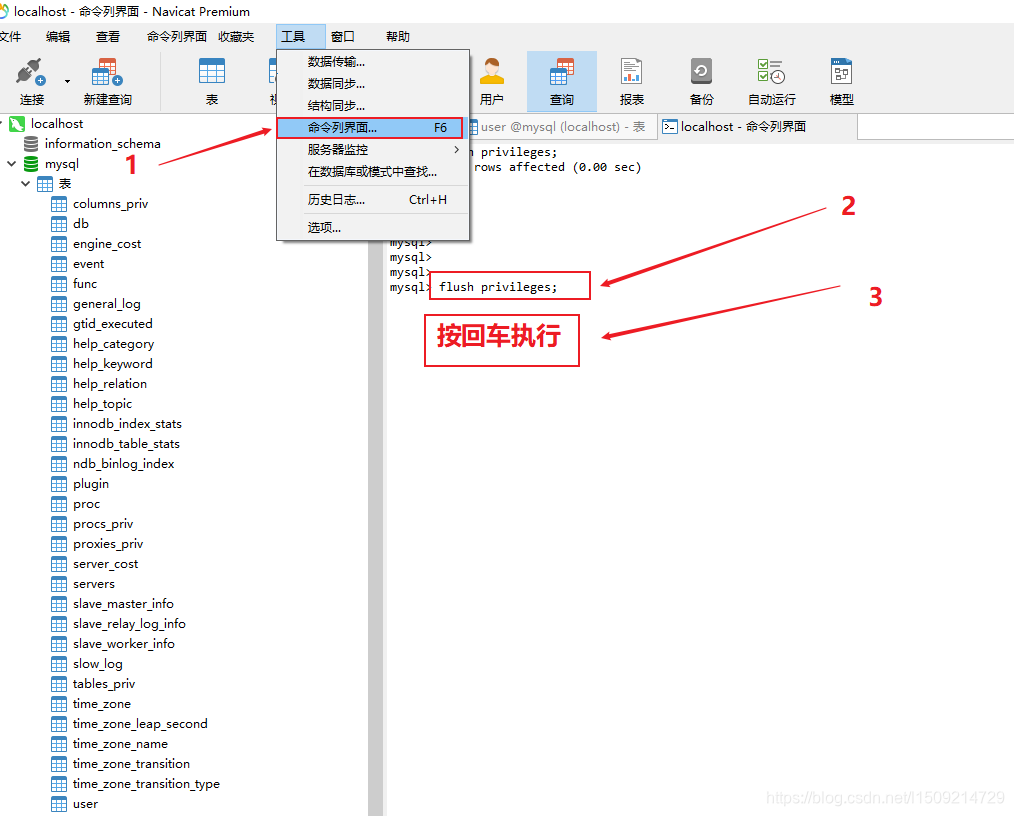Click the New Query (新建查询) icon
The width and height of the screenshot is (1014, 816).
click(x=107, y=72)
